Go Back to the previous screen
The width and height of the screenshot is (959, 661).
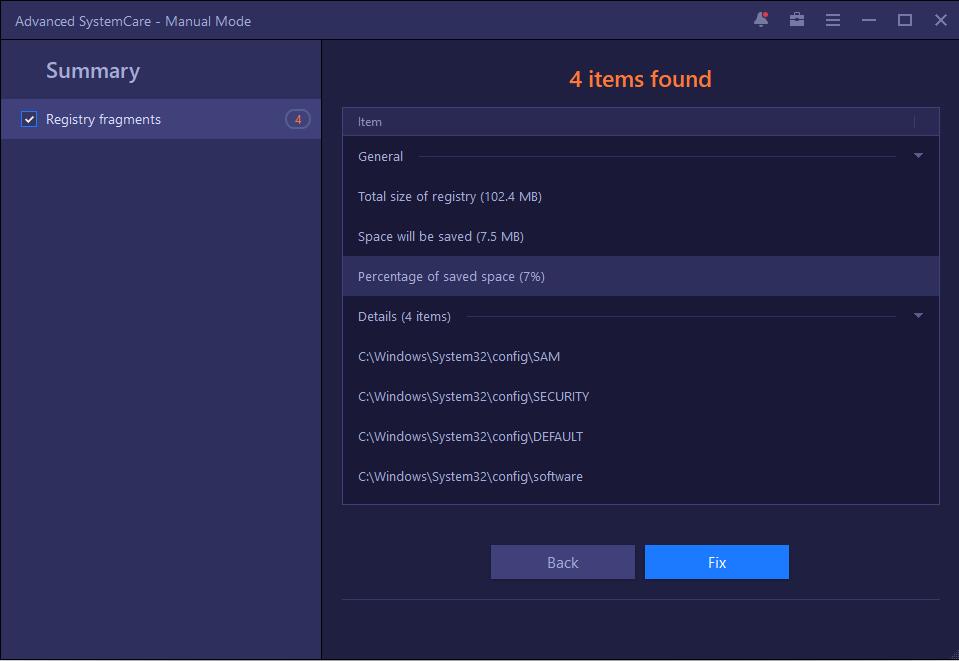tap(562, 562)
